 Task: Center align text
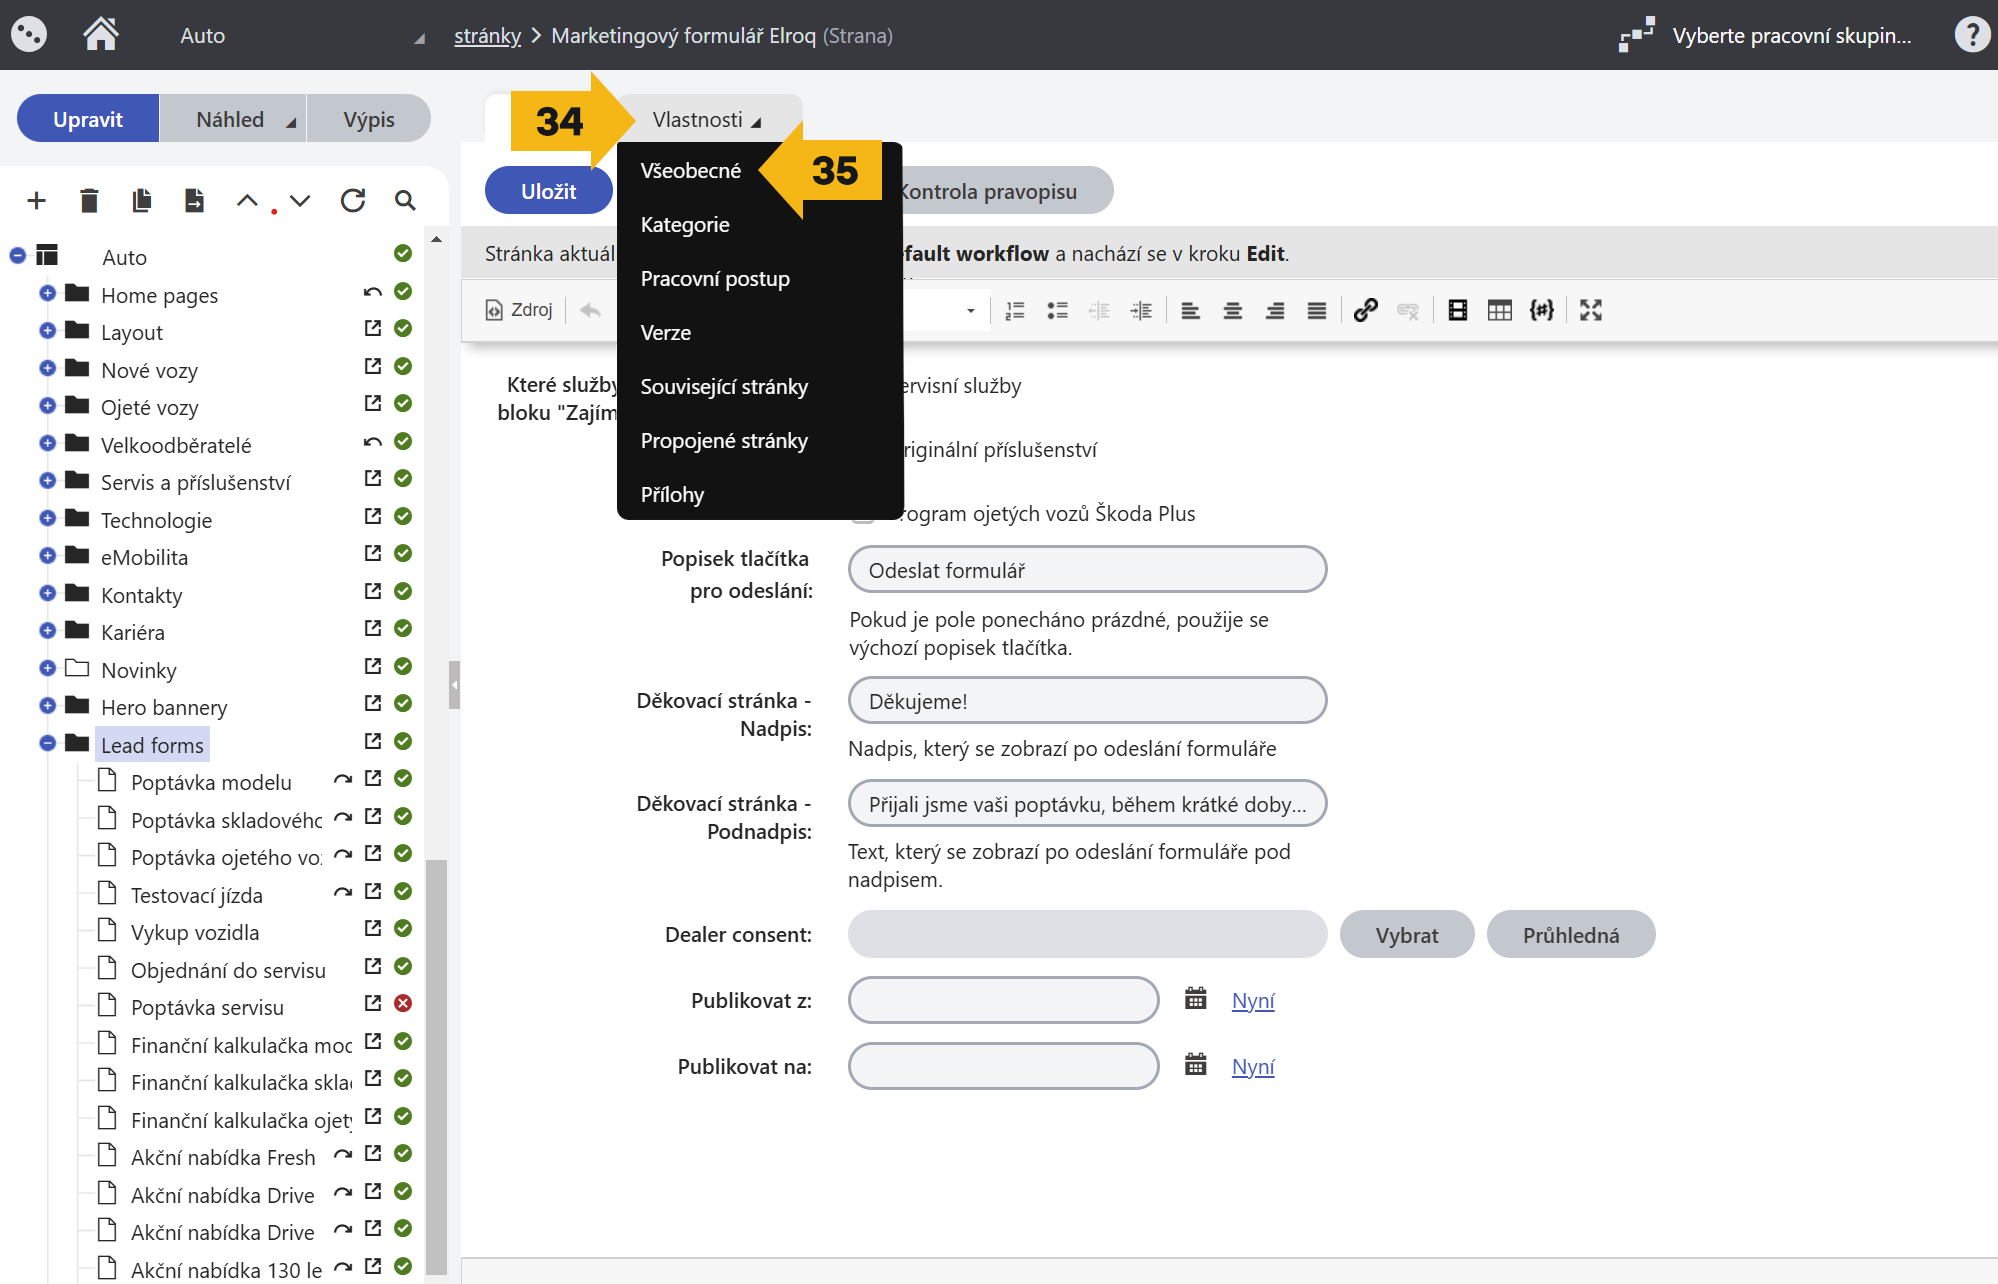pos(1232,310)
